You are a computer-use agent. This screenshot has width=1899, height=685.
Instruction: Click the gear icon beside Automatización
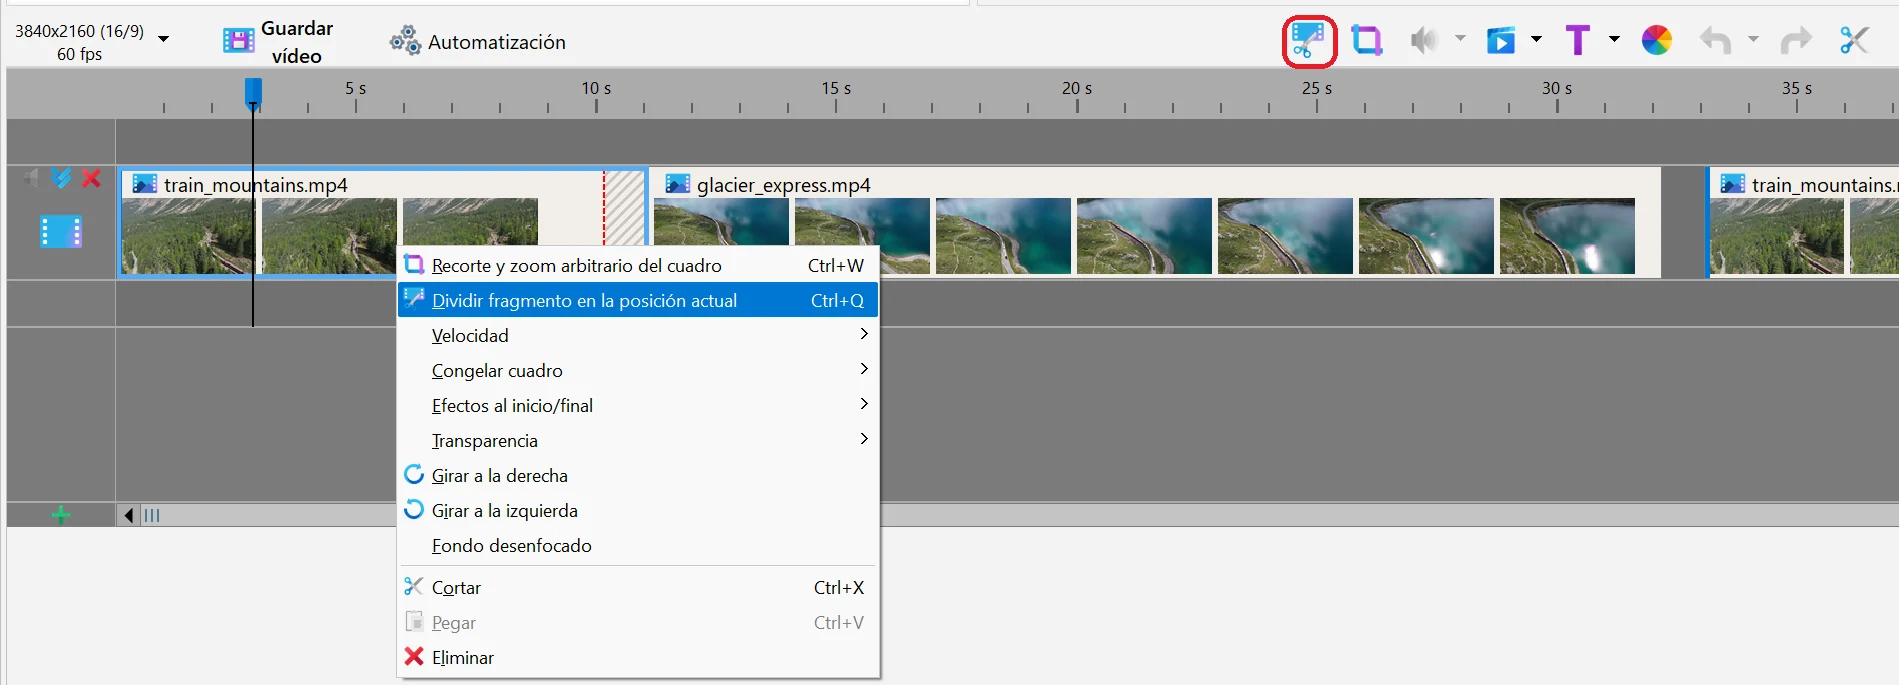(405, 41)
